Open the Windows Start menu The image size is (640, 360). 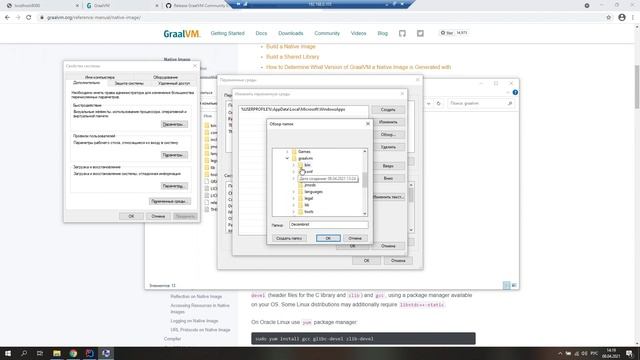8,353
